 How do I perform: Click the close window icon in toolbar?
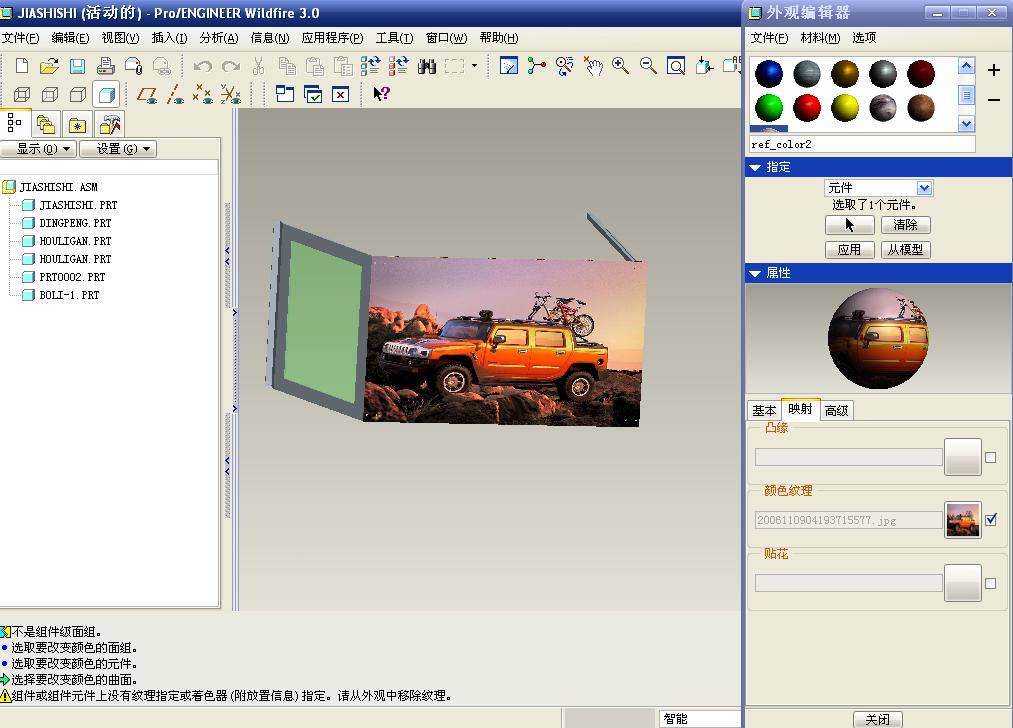coord(340,94)
